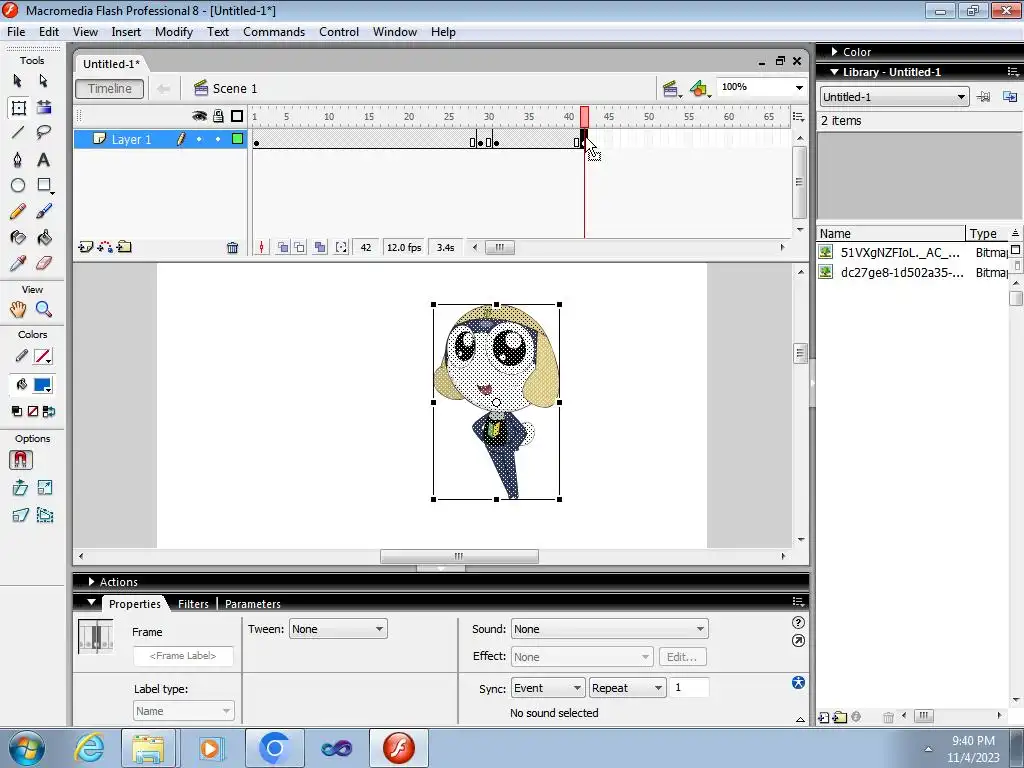The width and height of the screenshot is (1024, 768).
Task: Click Edit Symbols icon
Action: (699, 89)
